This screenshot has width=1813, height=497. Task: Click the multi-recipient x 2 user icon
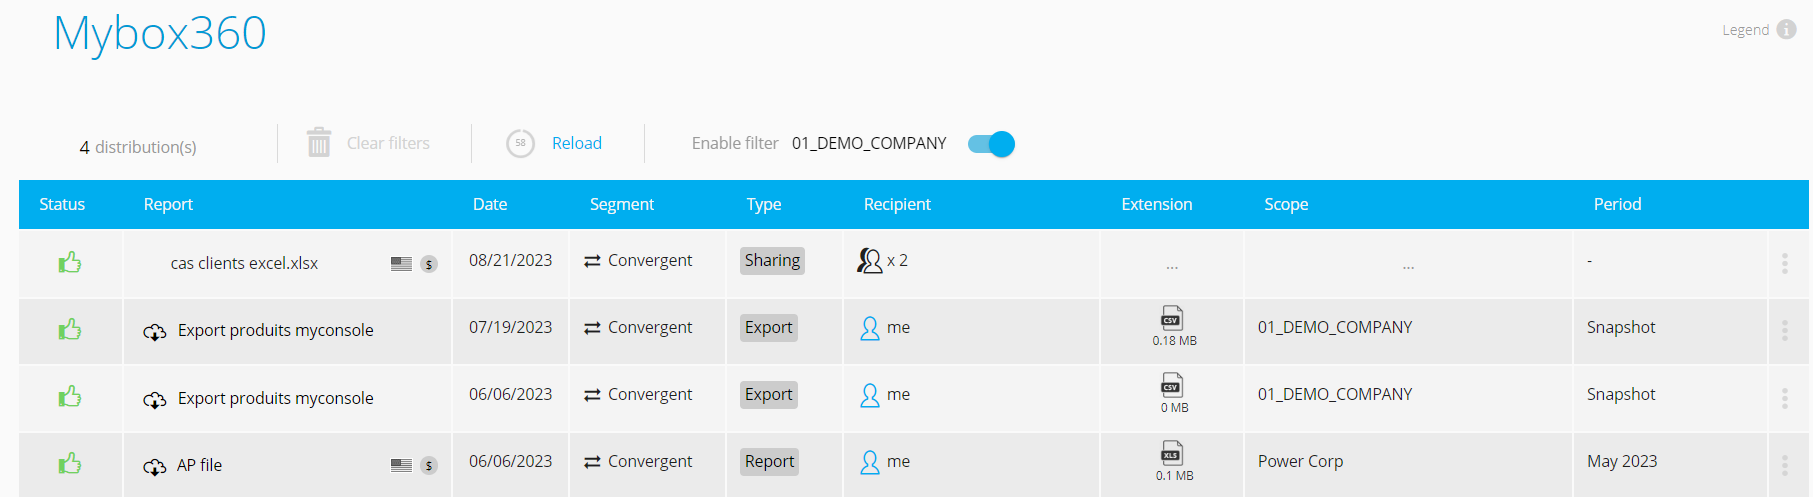(870, 261)
